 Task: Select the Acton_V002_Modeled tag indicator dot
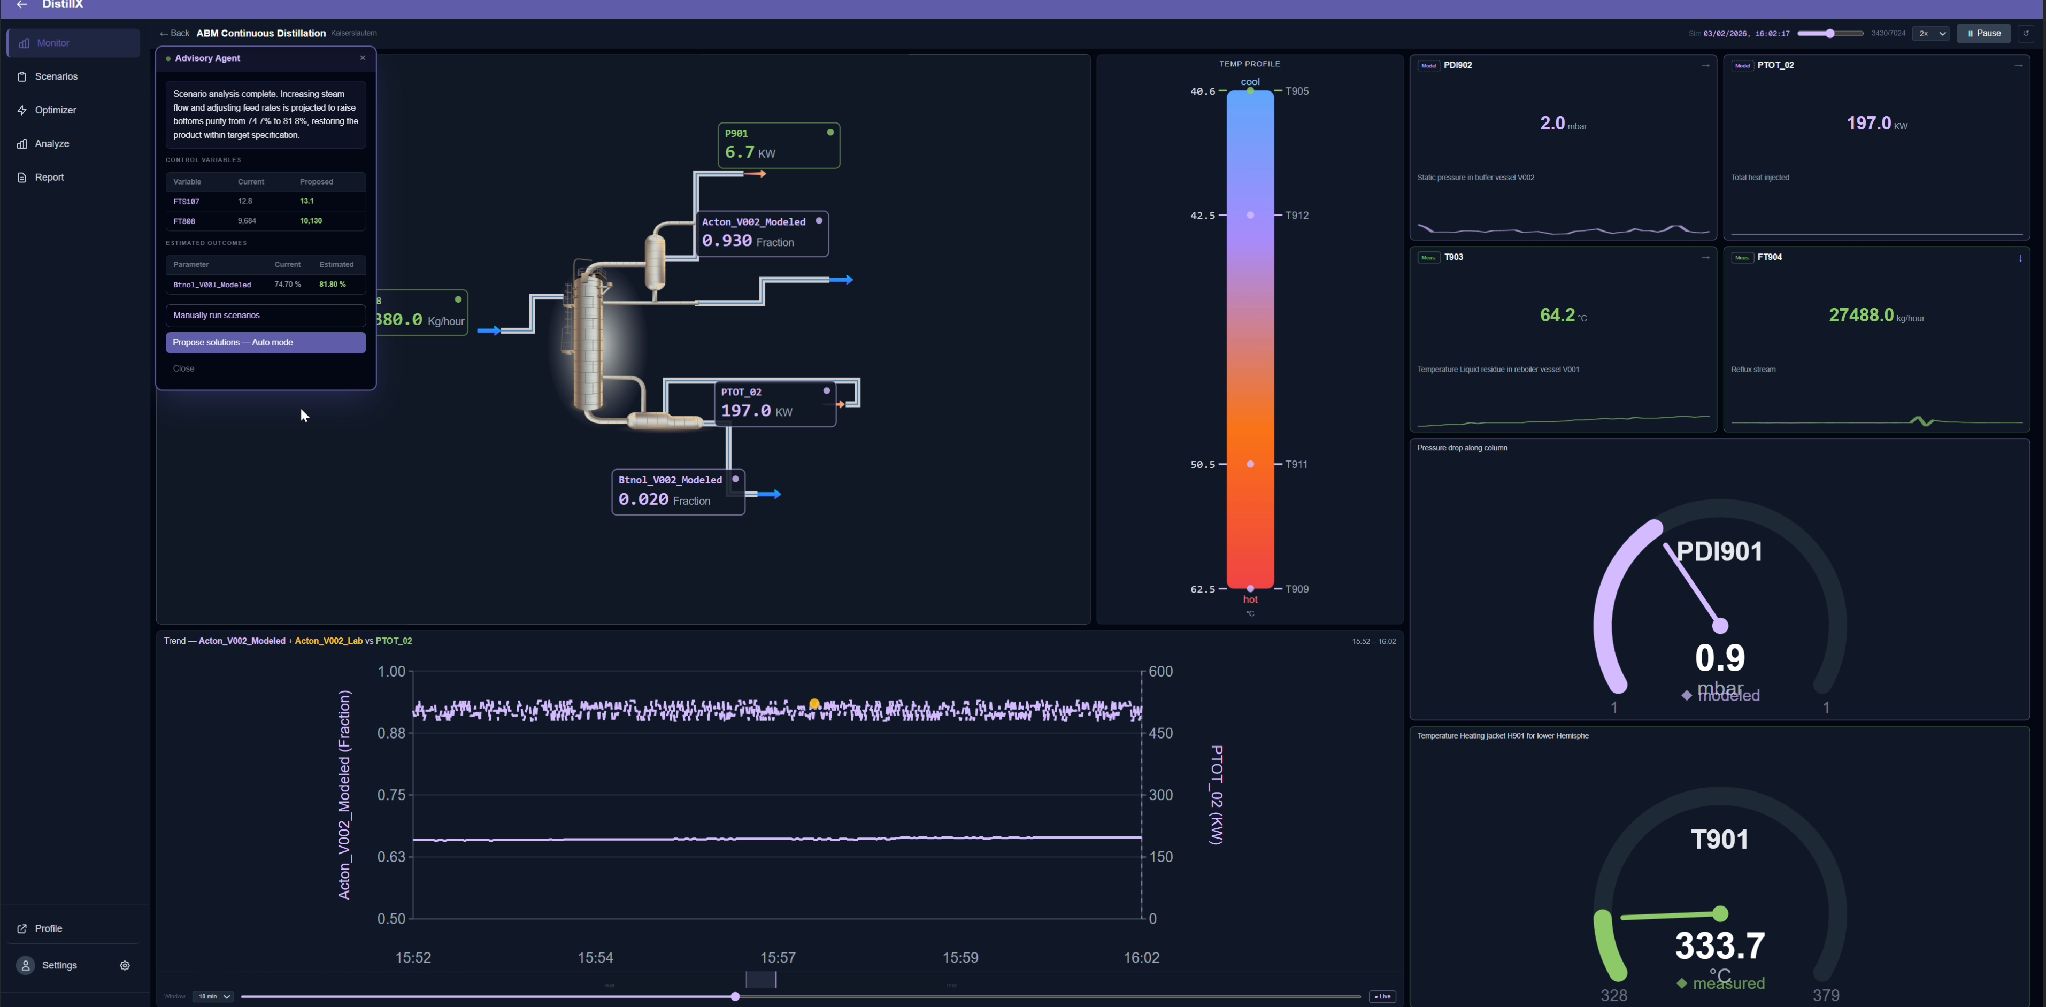pos(819,221)
